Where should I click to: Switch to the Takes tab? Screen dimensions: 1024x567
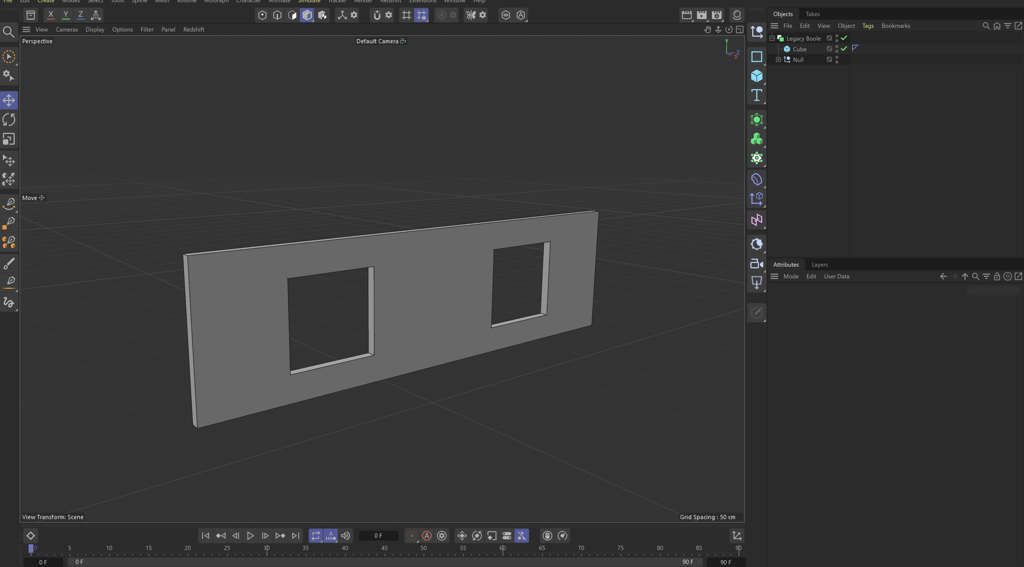tap(812, 14)
